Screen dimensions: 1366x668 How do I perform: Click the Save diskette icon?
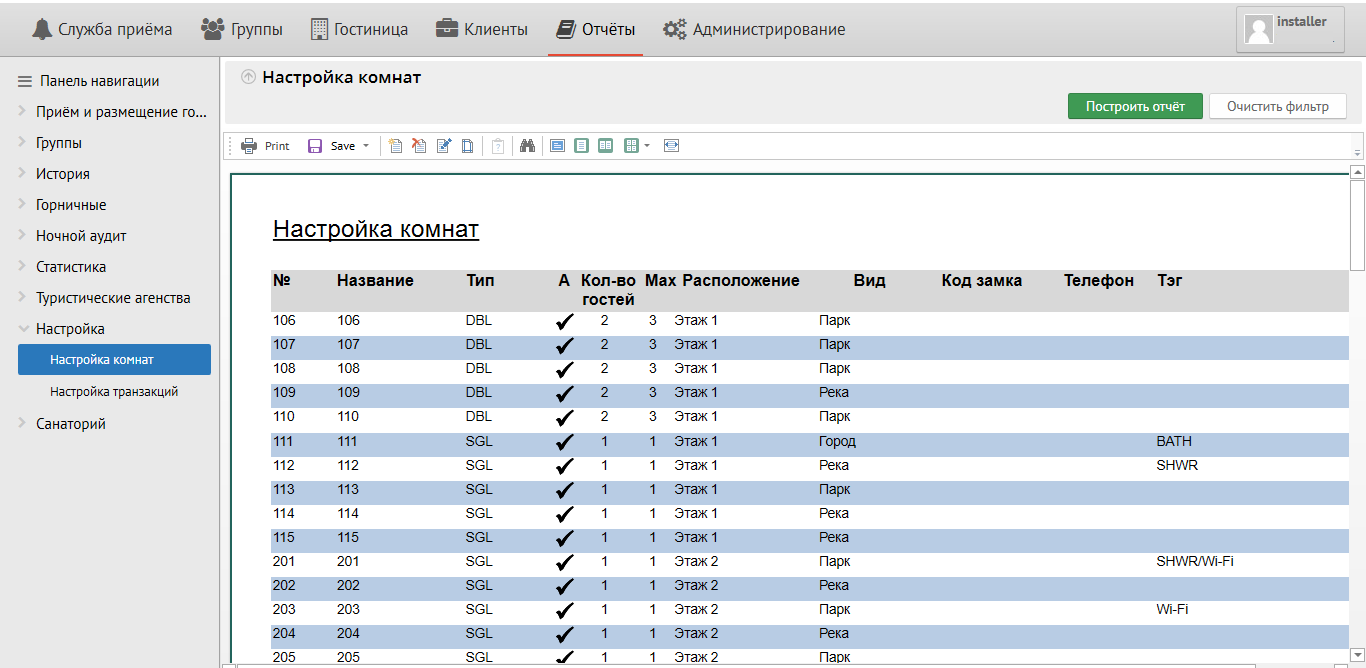click(315, 146)
